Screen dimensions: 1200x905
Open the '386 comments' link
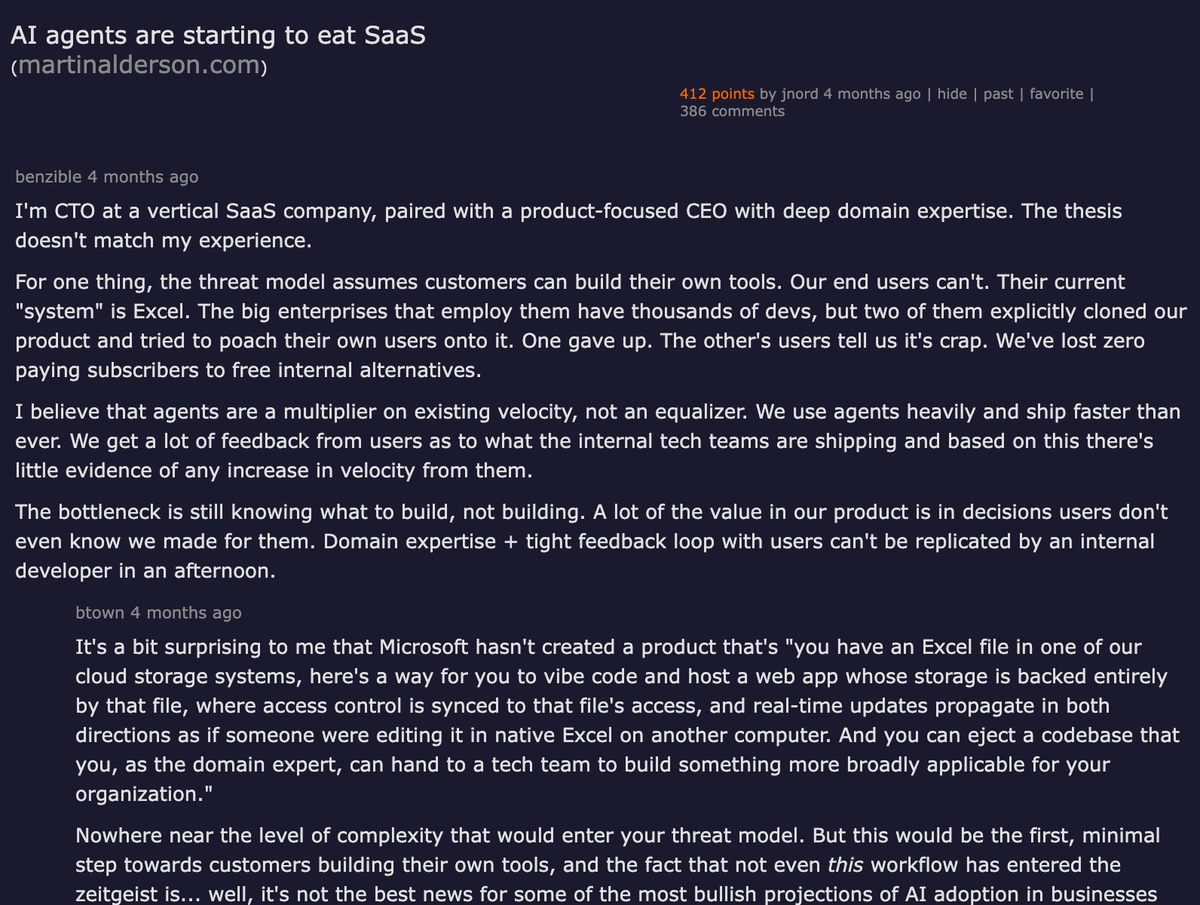tap(732, 111)
